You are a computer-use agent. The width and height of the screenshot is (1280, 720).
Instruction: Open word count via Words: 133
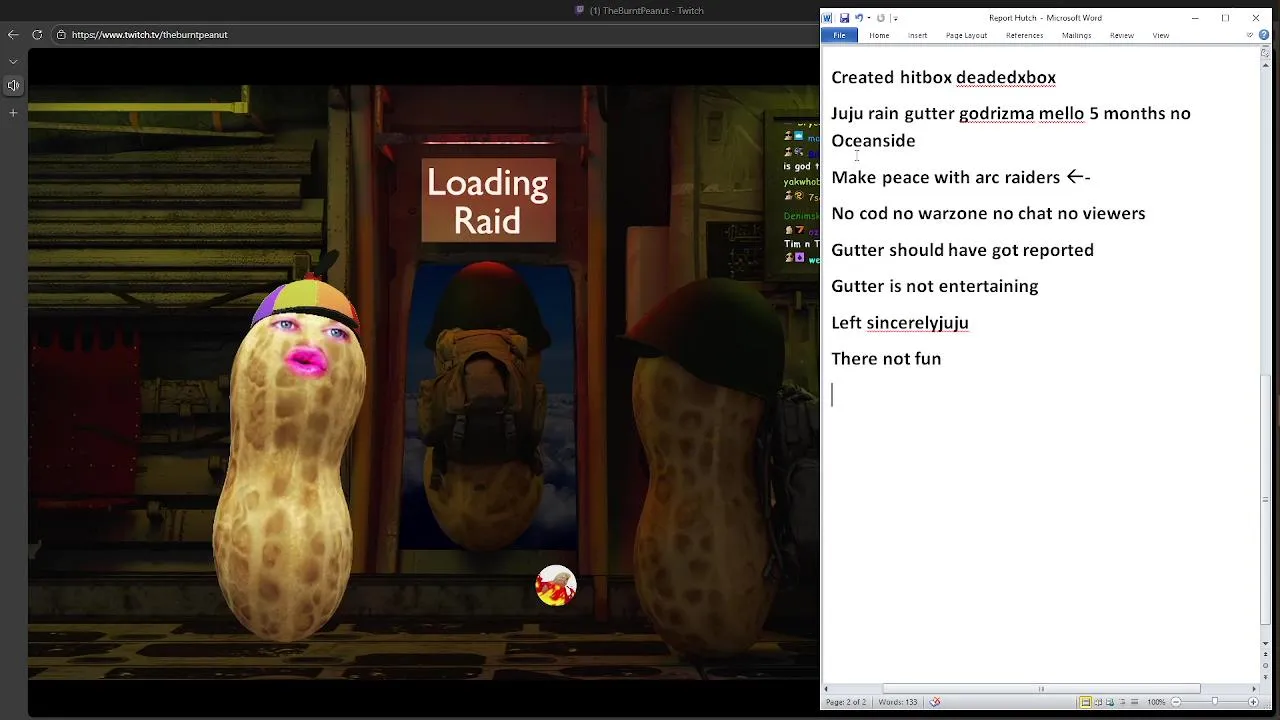point(897,702)
